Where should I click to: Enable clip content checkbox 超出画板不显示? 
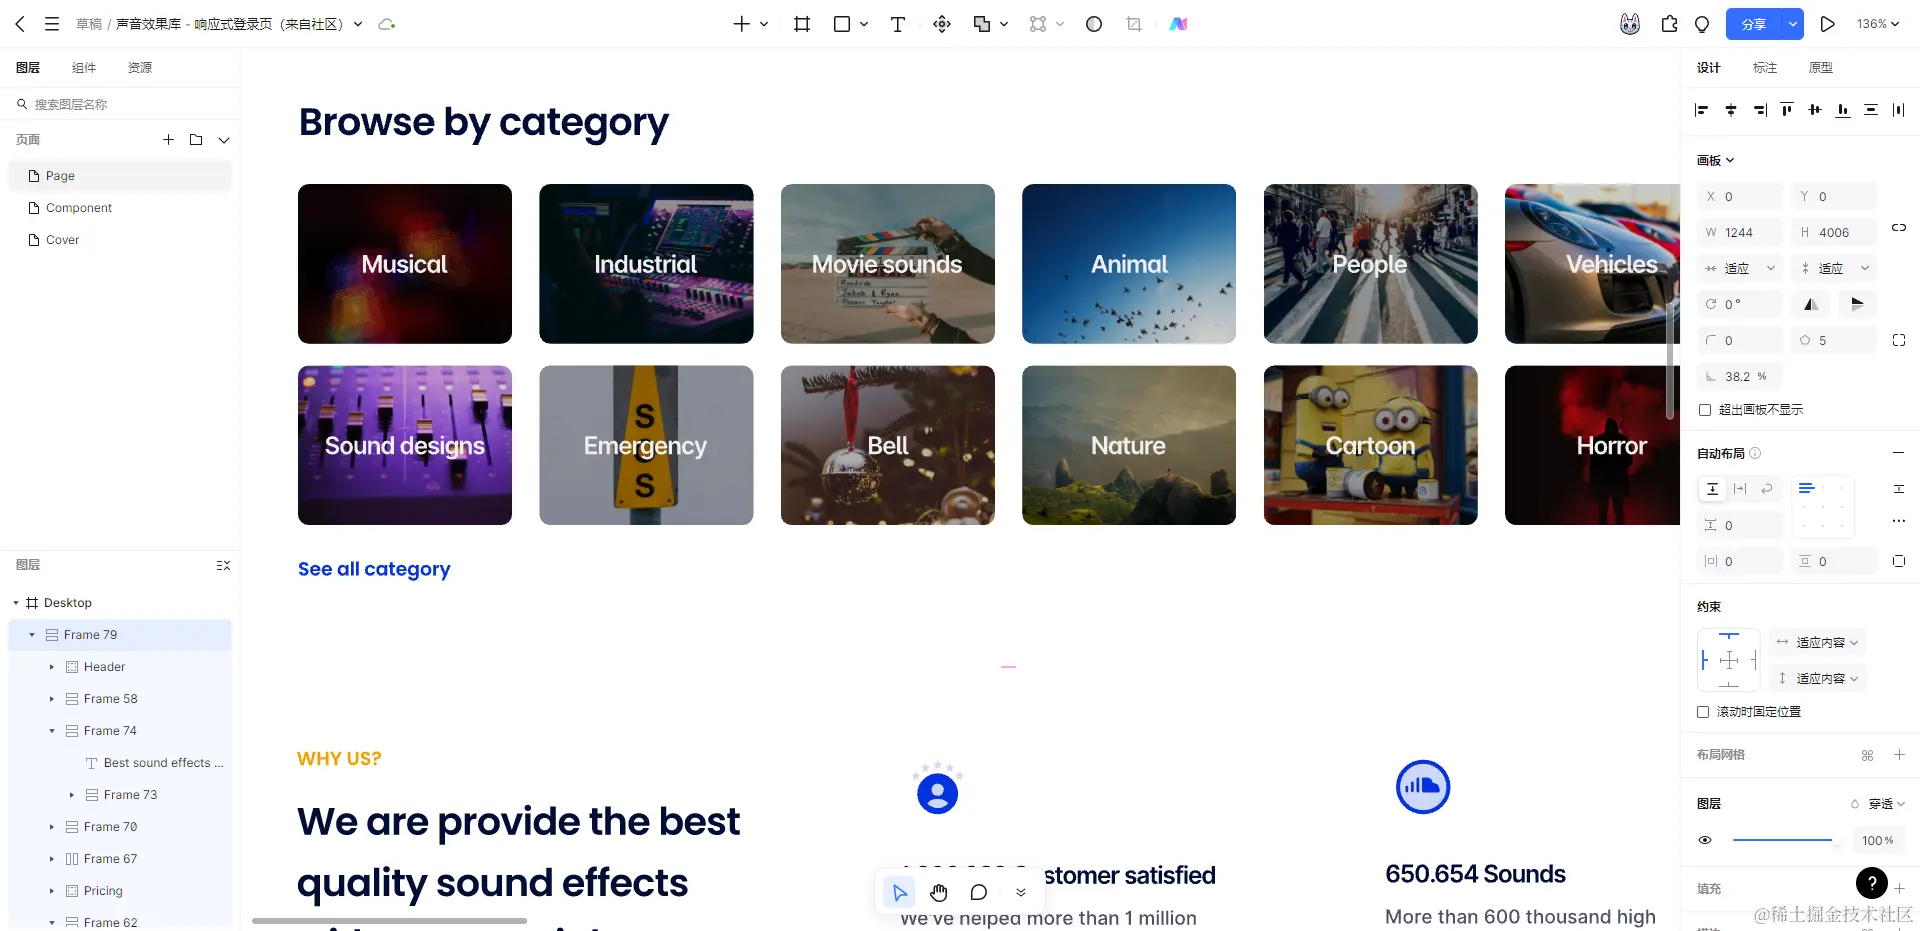click(x=1705, y=410)
